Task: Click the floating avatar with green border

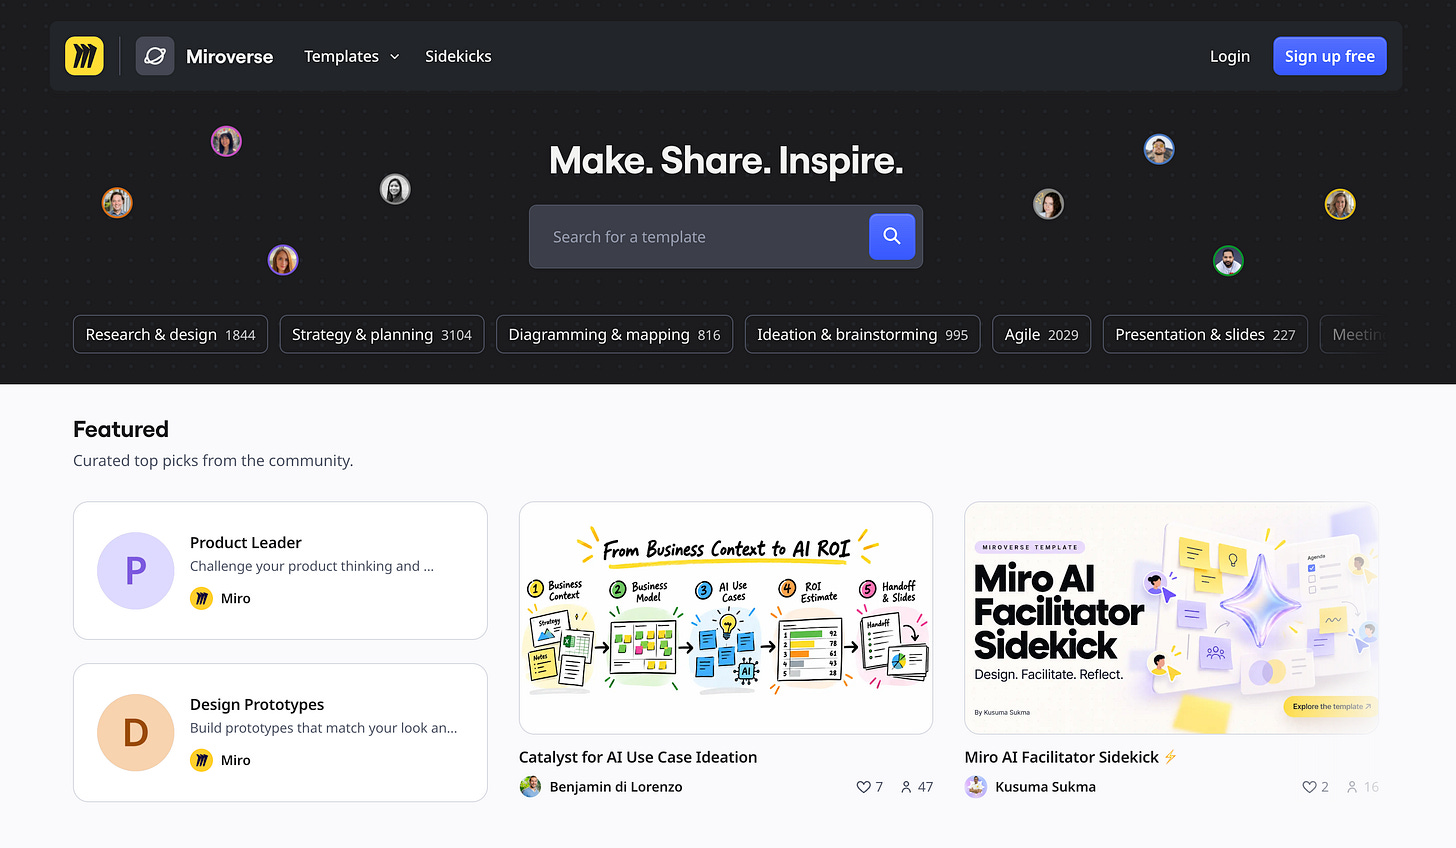Action: (1228, 261)
